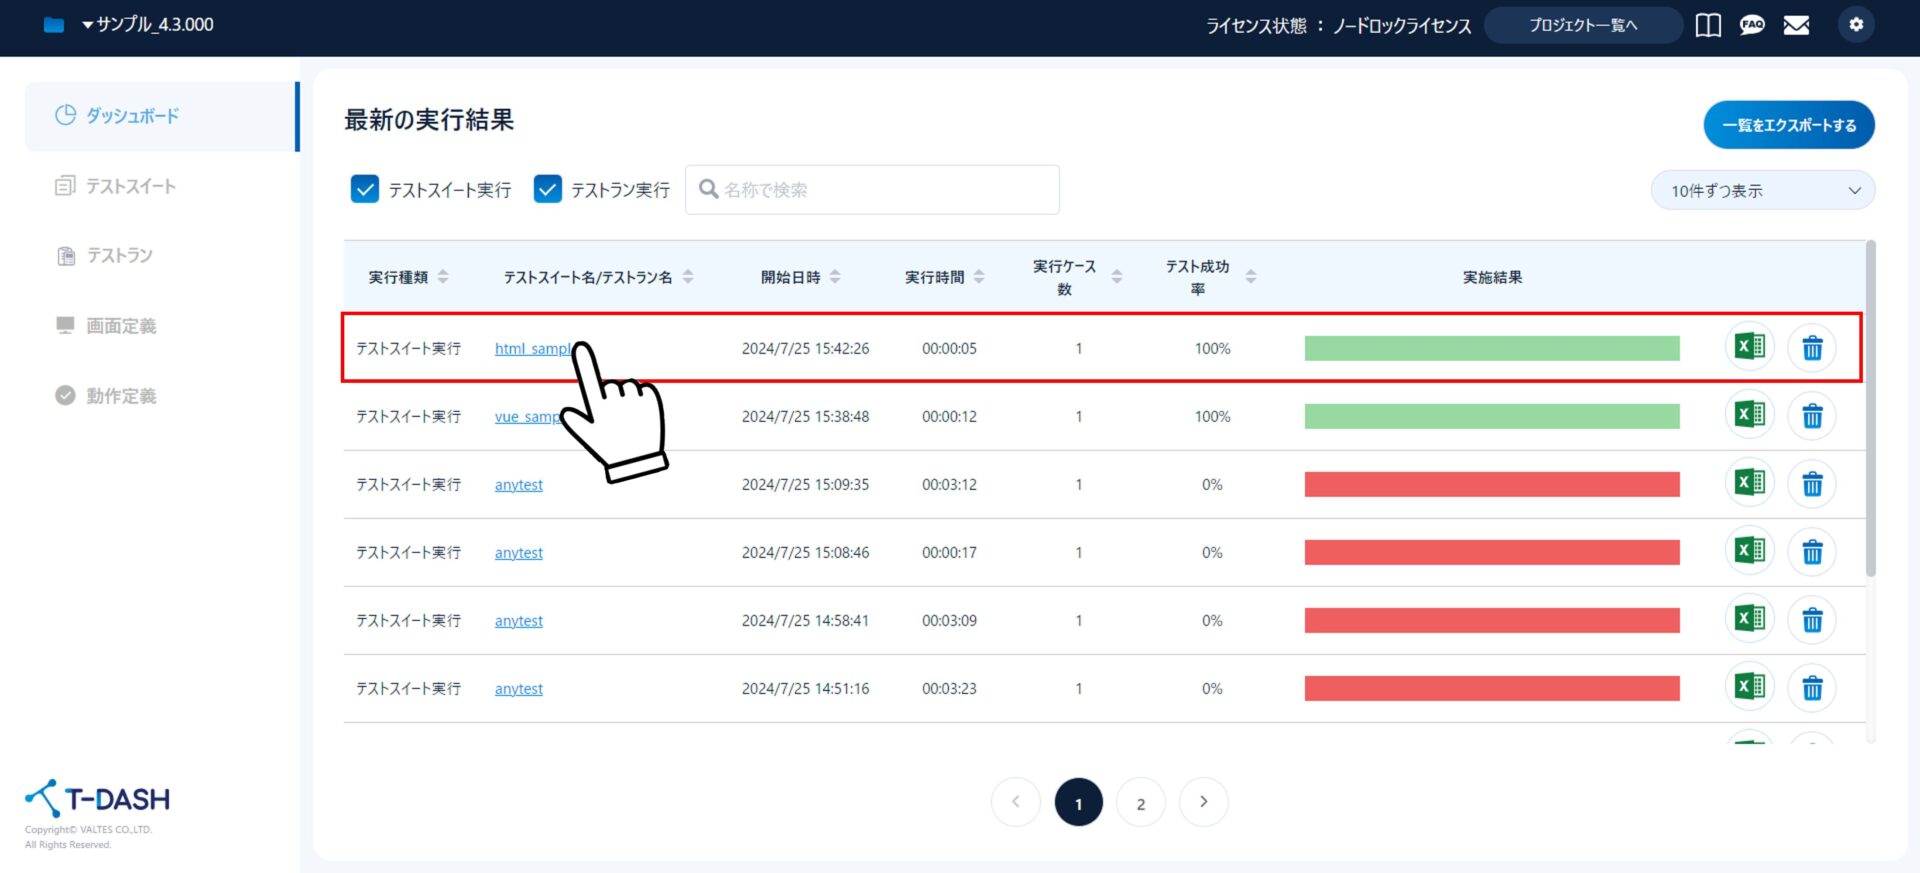Expand the 10件ずつ表示 page size dropdown
Viewport: 1920px width, 873px height.
[x=1762, y=190]
